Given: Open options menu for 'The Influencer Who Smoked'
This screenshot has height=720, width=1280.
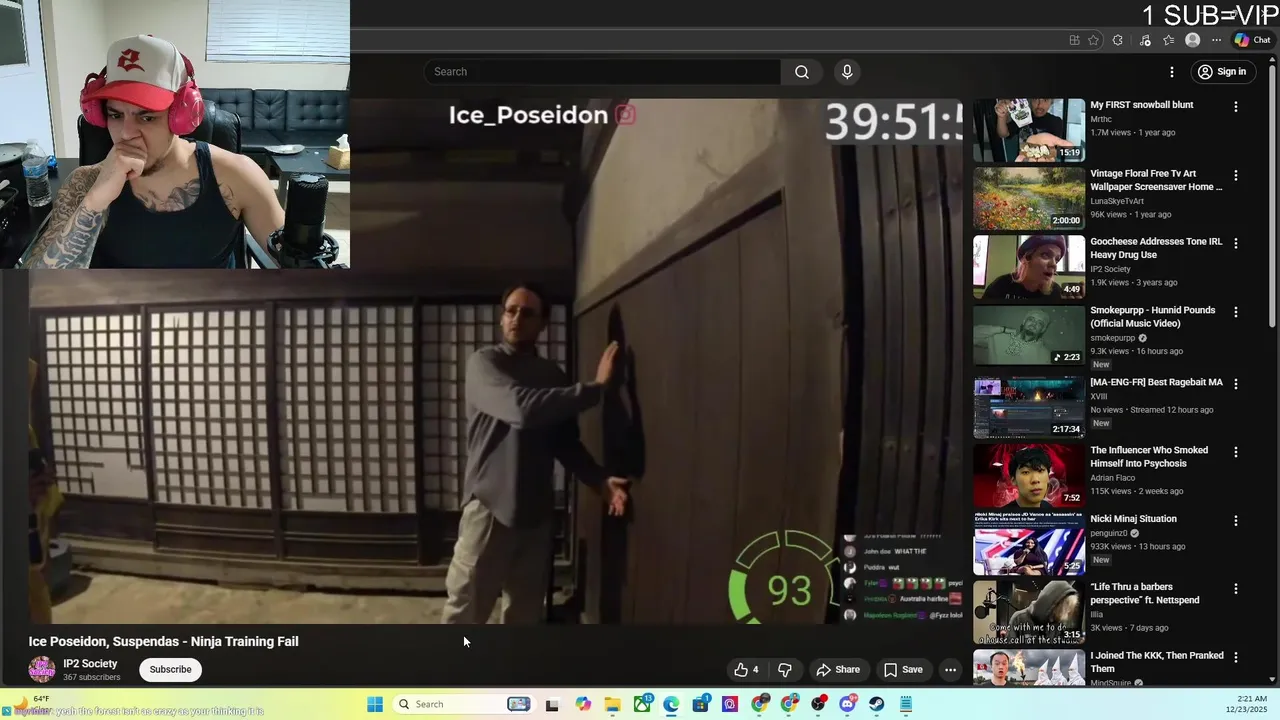Looking at the screenshot, I should click(x=1236, y=452).
